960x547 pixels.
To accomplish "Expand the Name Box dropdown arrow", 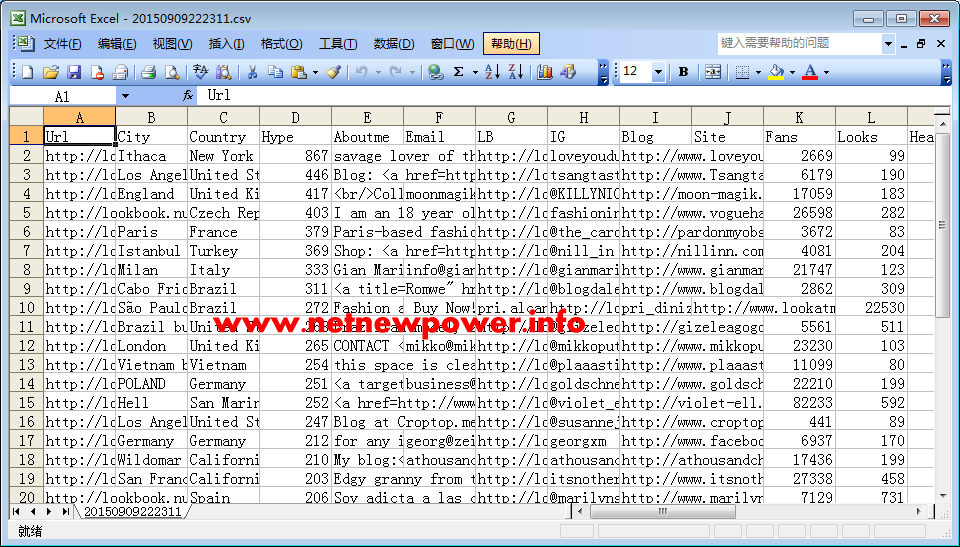I will [x=126, y=96].
